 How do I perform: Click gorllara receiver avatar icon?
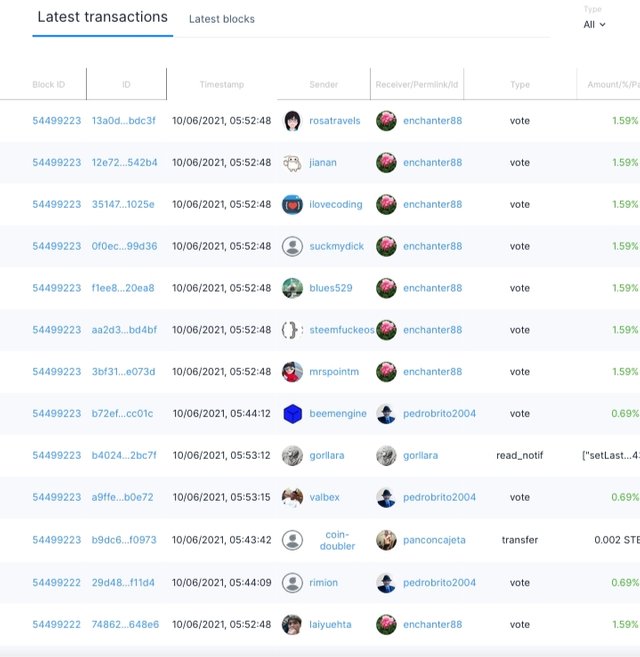[386, 455]
